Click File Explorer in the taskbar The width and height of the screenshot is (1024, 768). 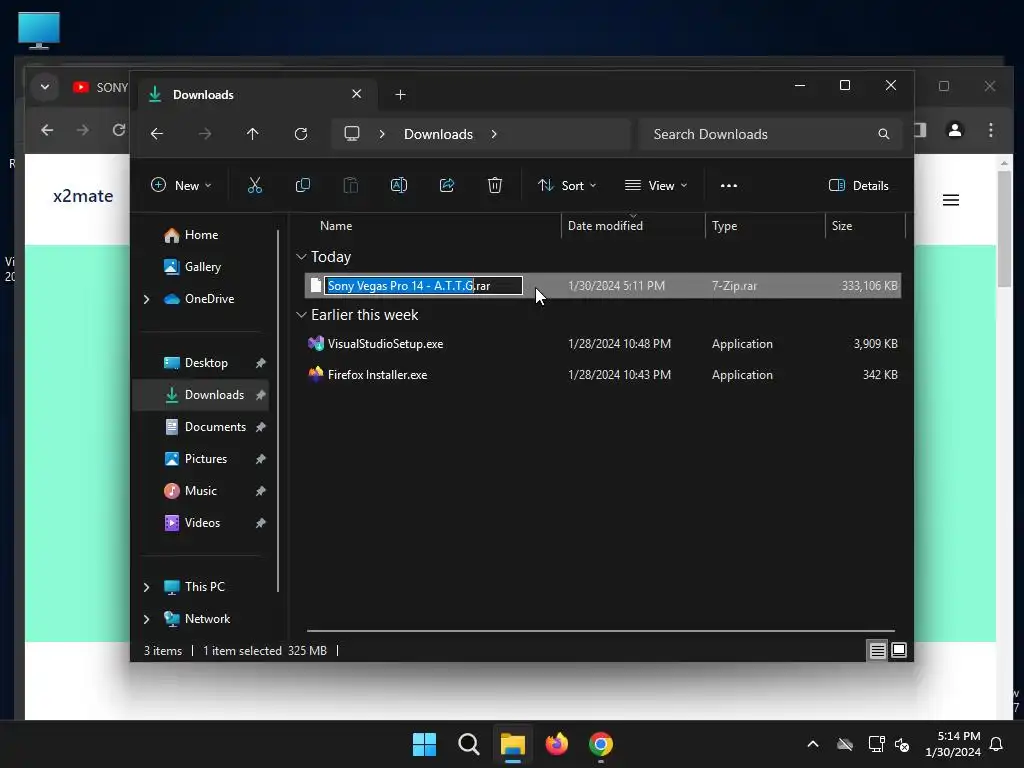point(513,744)
